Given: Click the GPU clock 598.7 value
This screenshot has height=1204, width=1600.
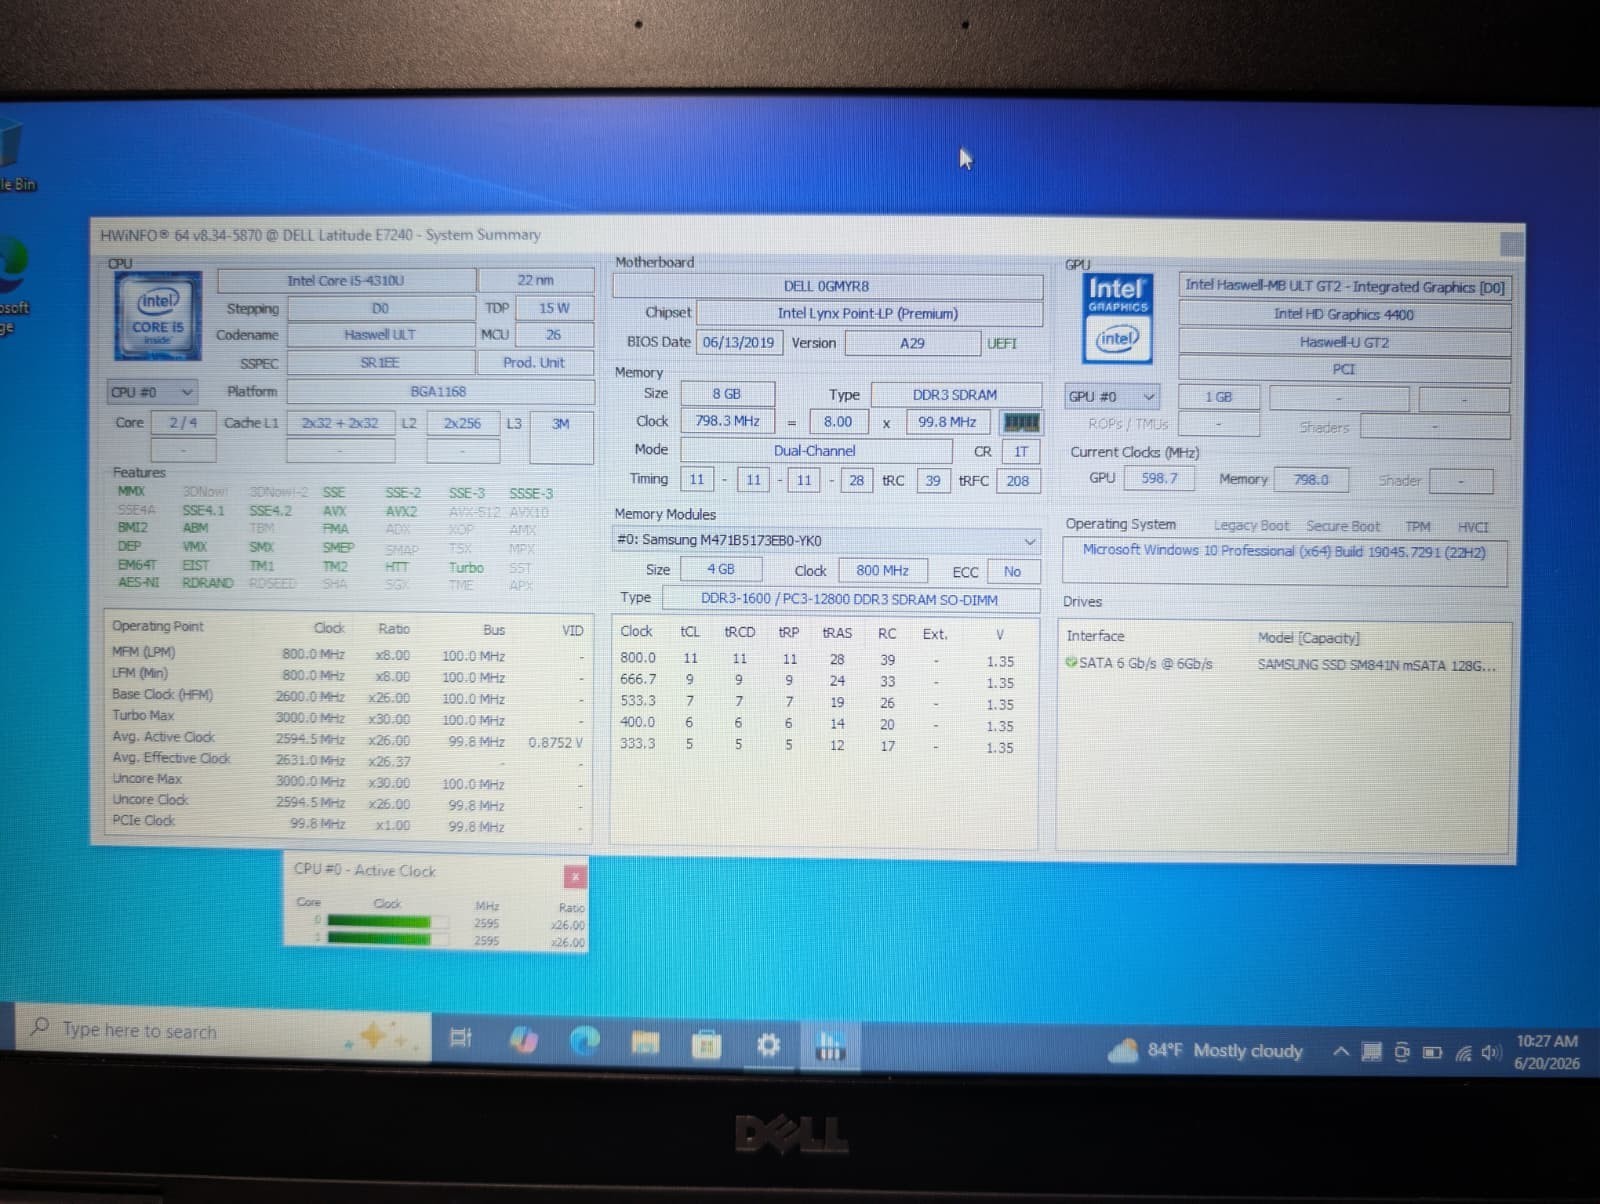Looking at the screenshot, I should click(1160, 479).
